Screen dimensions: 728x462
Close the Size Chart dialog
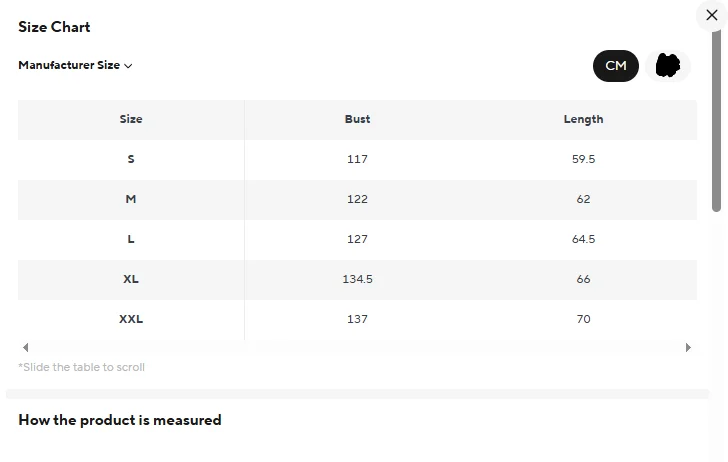pos(711,15)
